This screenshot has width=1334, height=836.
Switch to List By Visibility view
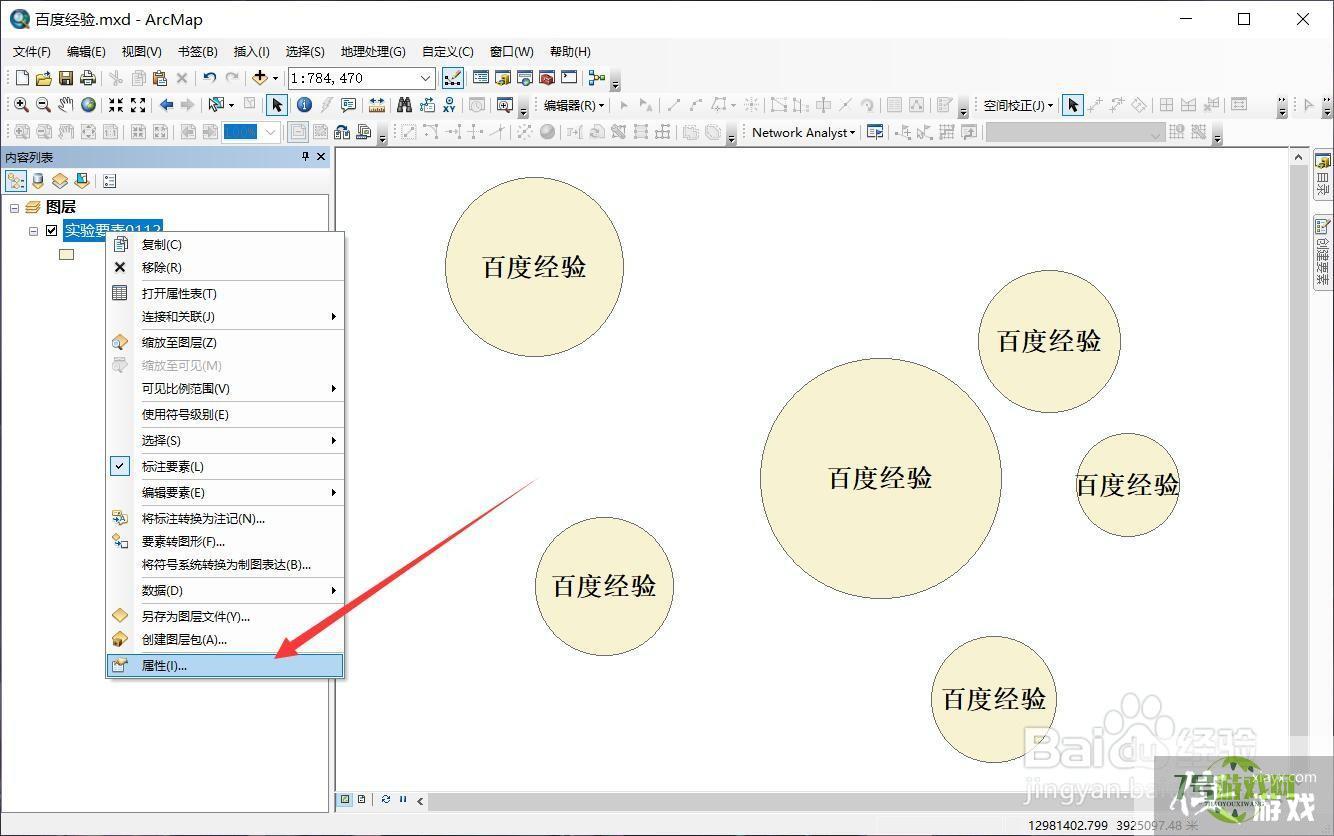pos(60,181)
